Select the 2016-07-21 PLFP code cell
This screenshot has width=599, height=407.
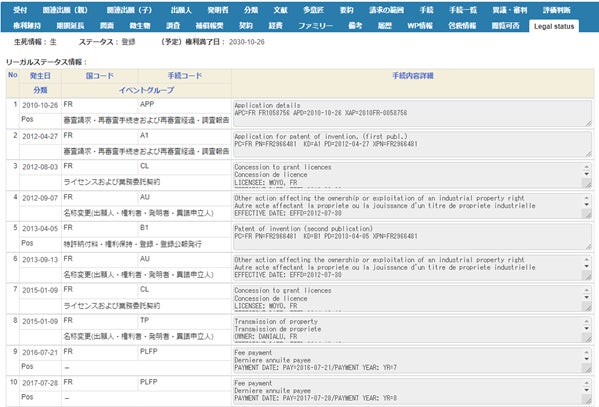[148, 351]
